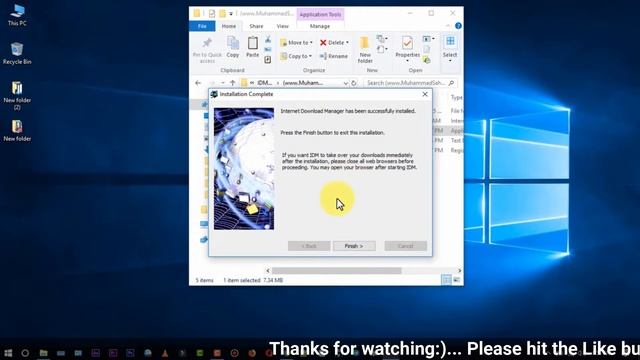Click the Finish button in the installer

pos(354,246)
